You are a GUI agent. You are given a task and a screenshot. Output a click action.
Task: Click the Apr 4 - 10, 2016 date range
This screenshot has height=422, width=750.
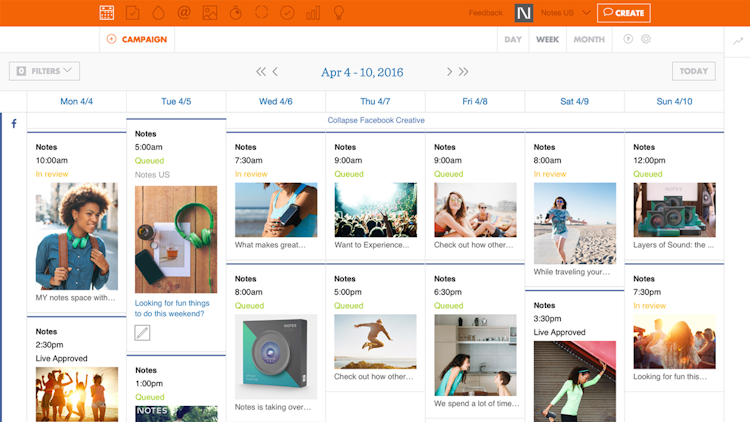coord(362,72)
